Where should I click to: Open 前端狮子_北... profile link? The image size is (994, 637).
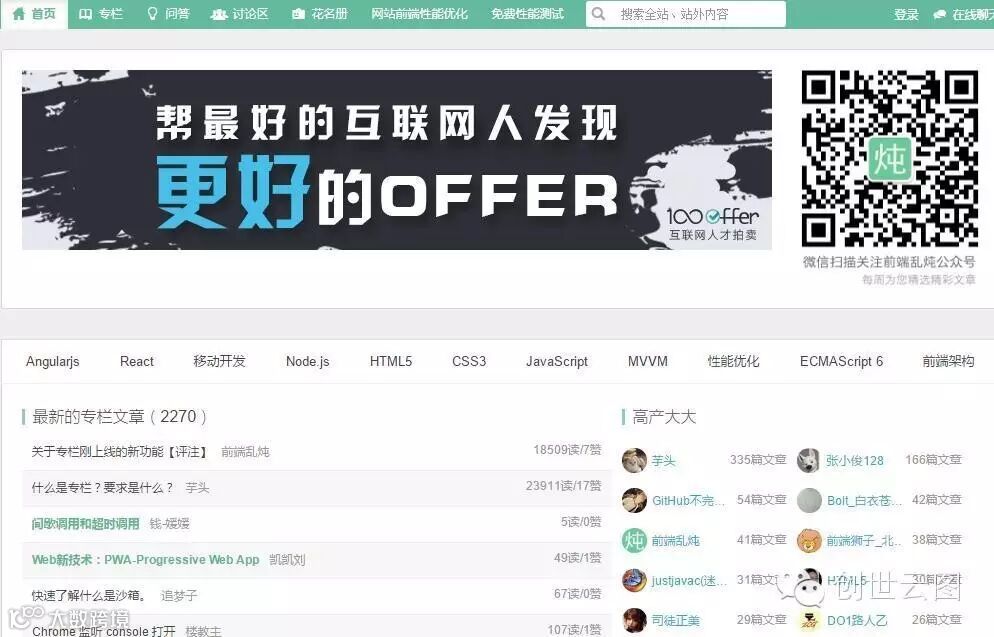[x=863, y=541]
